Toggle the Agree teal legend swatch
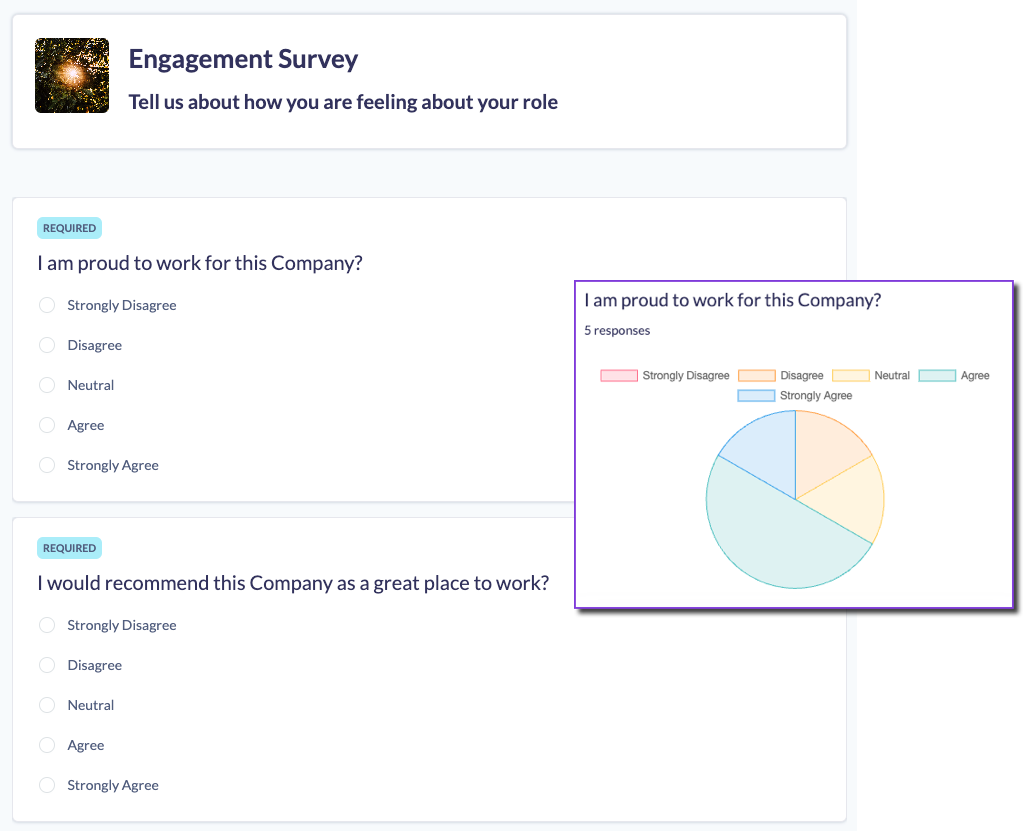This screenshot has height=831, width=1023. pyautogui.click(x=937, y=376)
